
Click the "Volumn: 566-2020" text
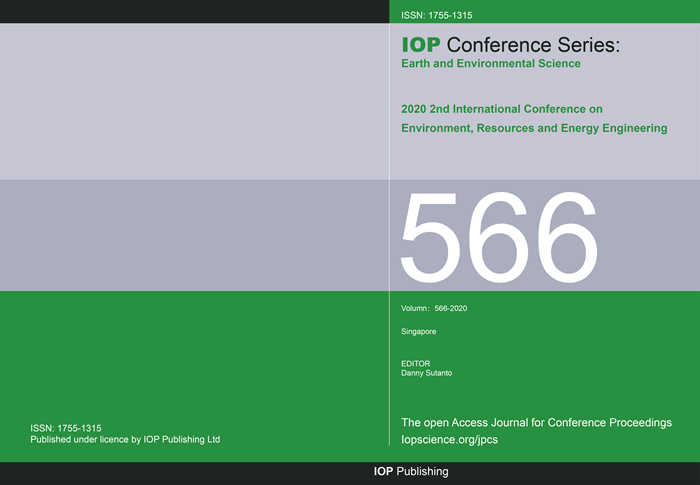434,309
